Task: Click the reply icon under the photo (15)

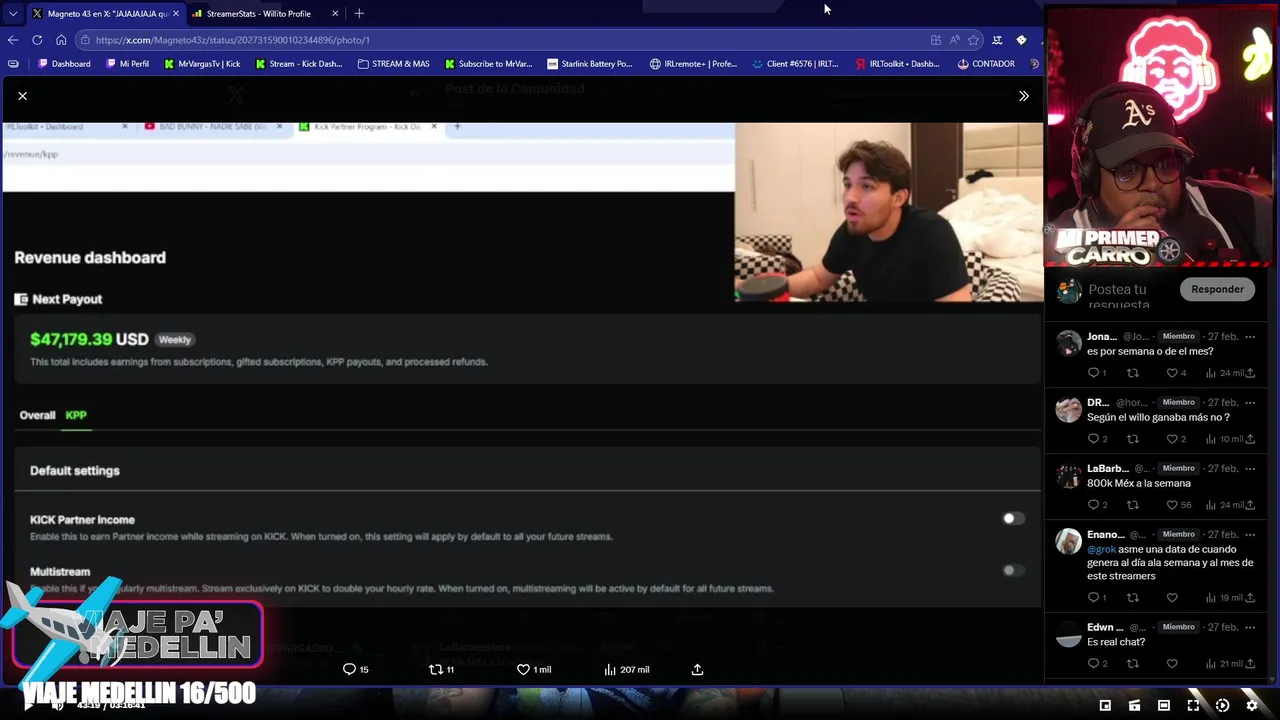Action: pyautogui.click(x=349, y=669)
